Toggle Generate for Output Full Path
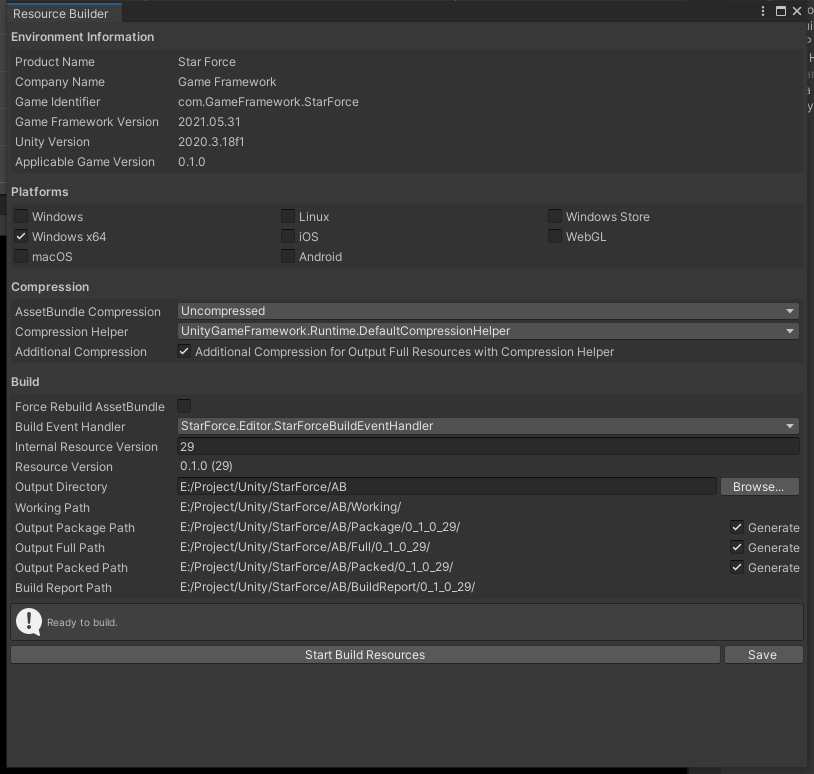814x774 pixels. tap(737, 547)
